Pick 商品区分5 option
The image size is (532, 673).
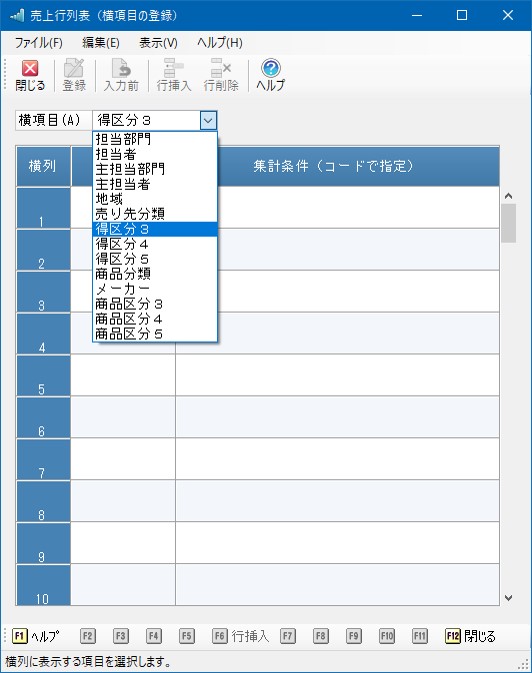point(155,334)
